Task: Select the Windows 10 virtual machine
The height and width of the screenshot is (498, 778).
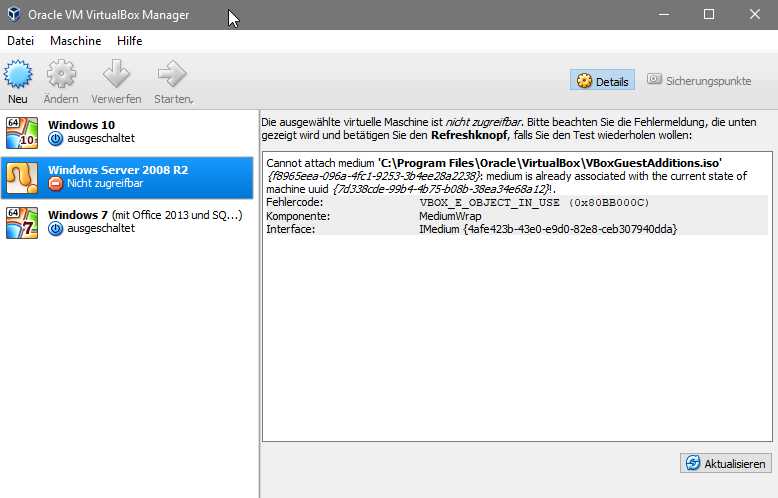Action: (127, 132)
